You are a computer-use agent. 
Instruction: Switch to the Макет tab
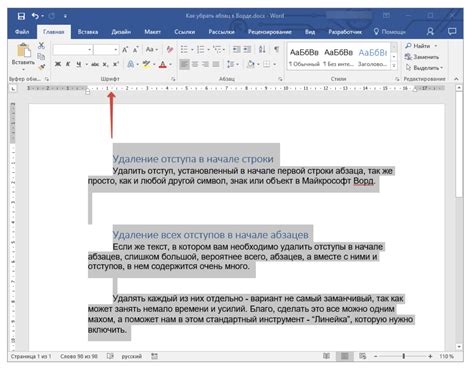pyautogui.click(x=152, y=32)
